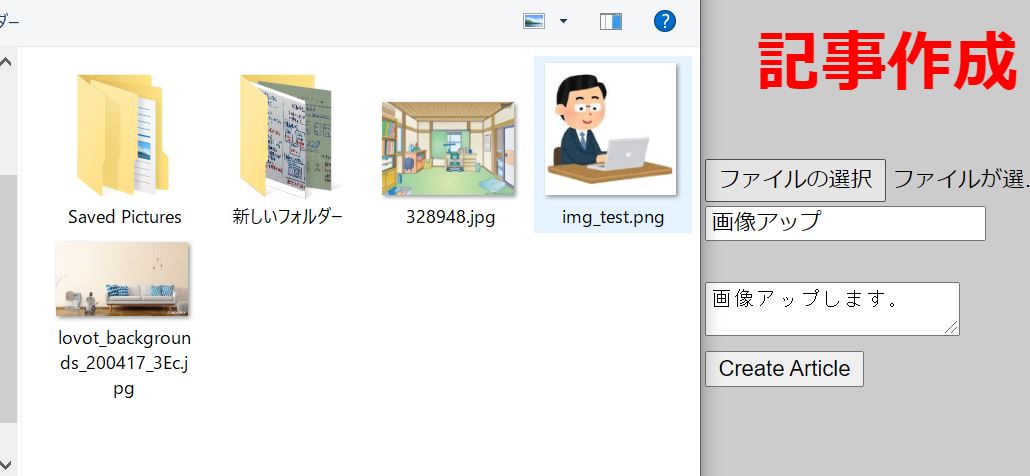Click the 新しいフォルダー label text

(x=288, y=217)
